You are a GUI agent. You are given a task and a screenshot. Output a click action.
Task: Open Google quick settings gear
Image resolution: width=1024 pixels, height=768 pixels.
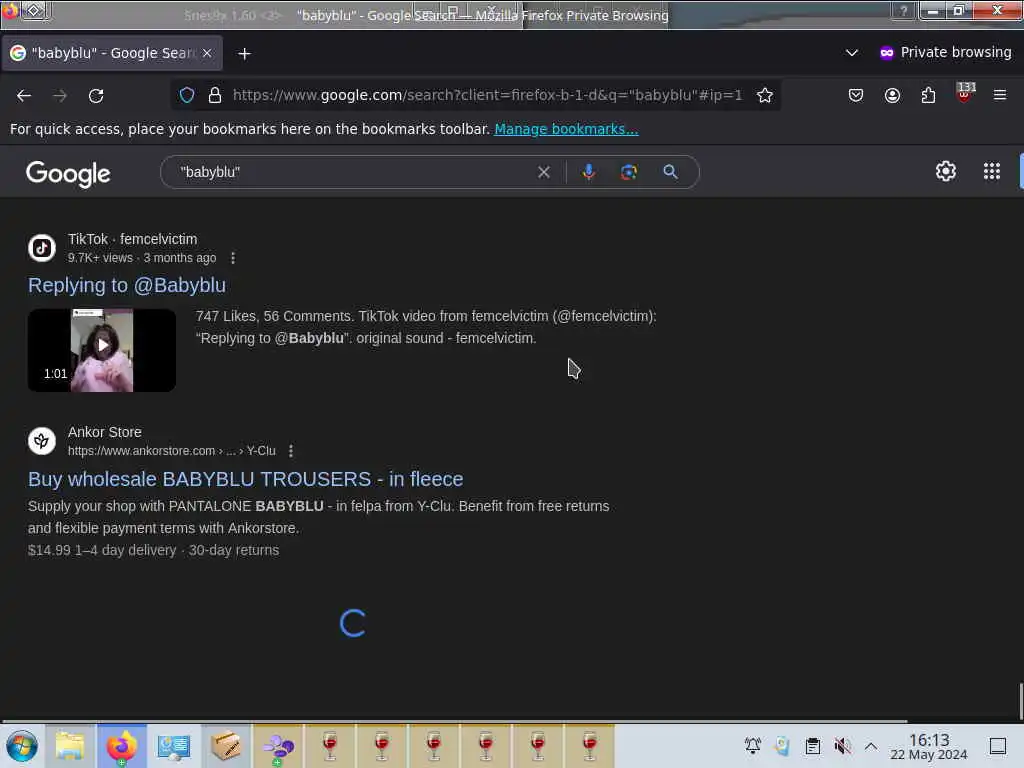pyautogui.click(x=946, y=171)
